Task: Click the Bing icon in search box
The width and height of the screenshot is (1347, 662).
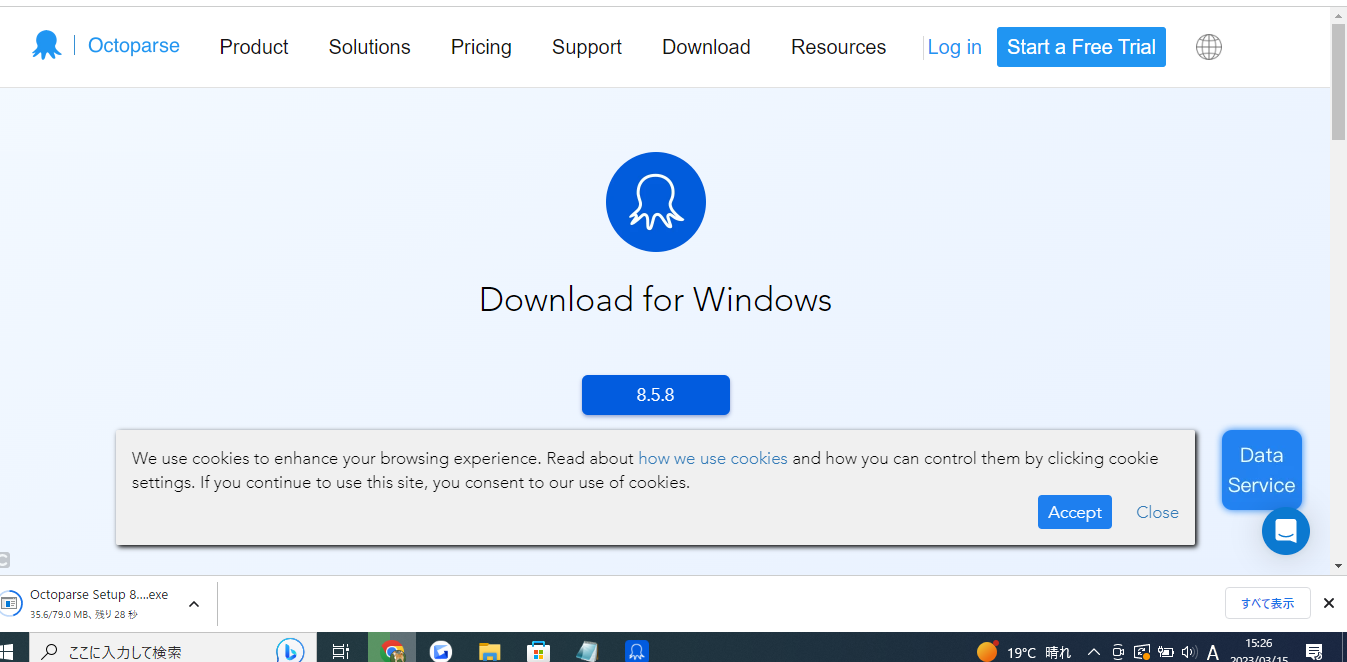Action: (x=290, y=651)
